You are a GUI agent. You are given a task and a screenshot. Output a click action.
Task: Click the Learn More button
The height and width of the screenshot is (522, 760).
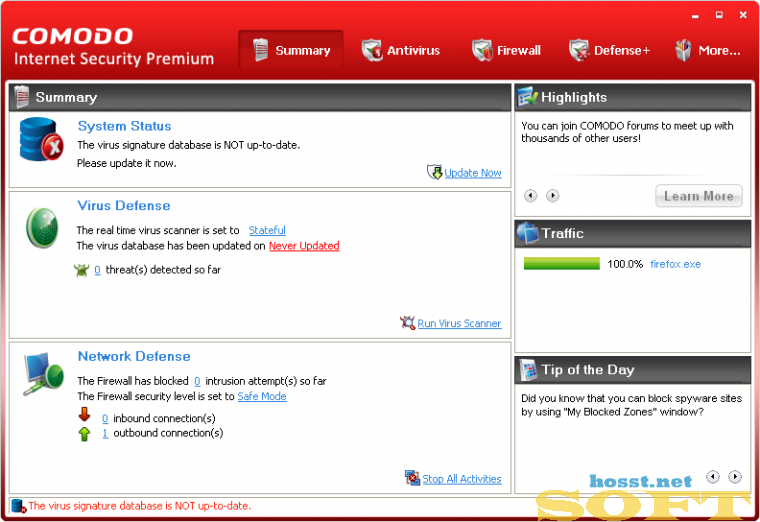click(698, 196)
